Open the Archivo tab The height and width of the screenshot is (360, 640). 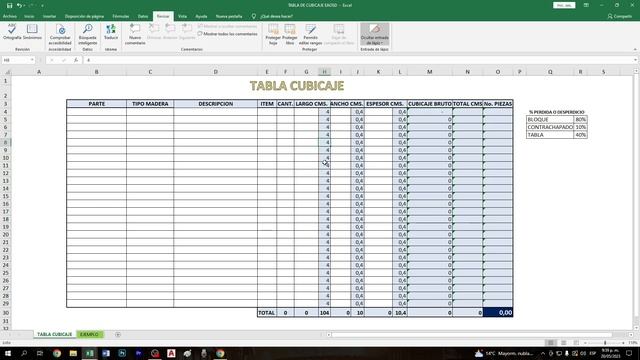coord(10,16)
